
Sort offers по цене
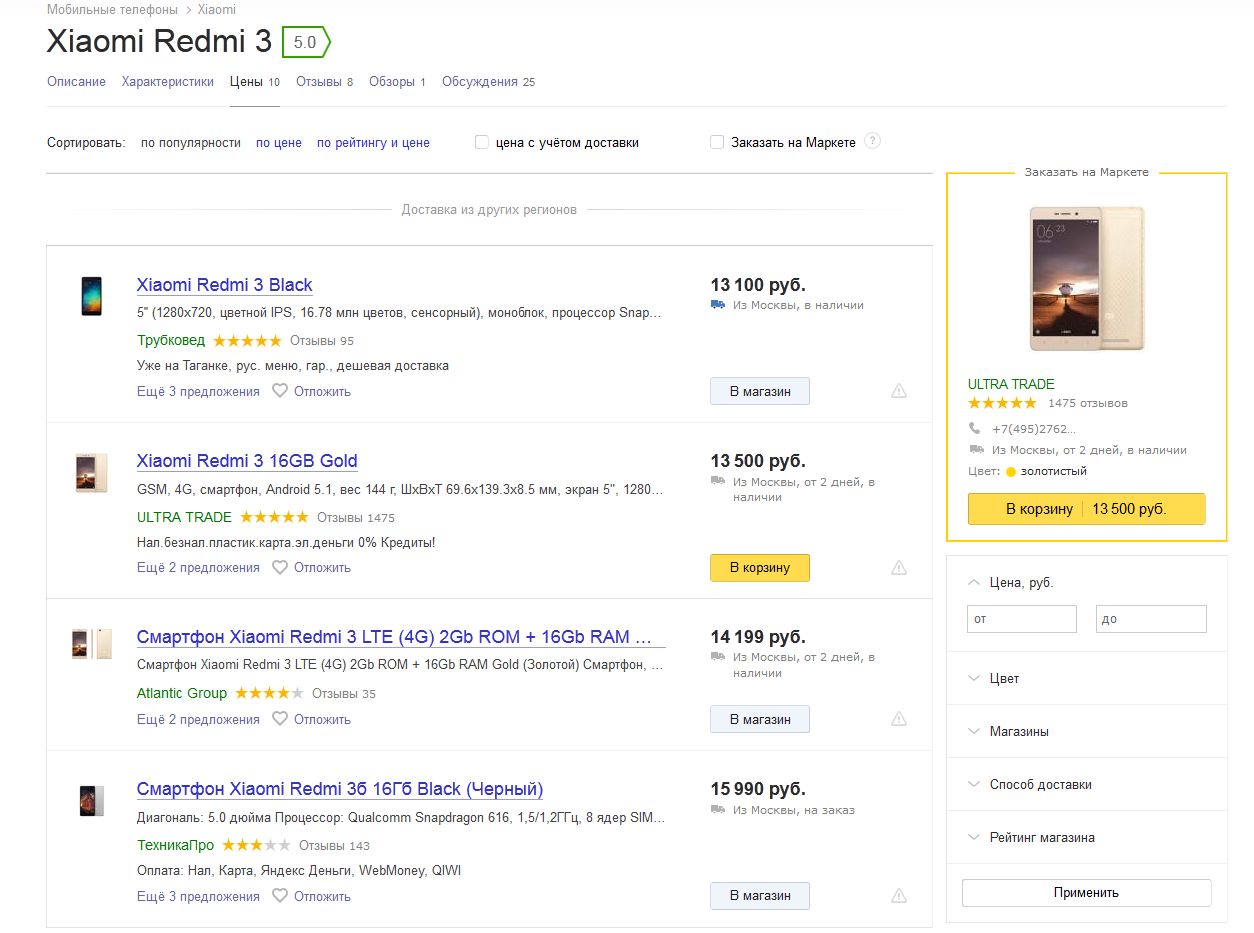tap(279, 143)
